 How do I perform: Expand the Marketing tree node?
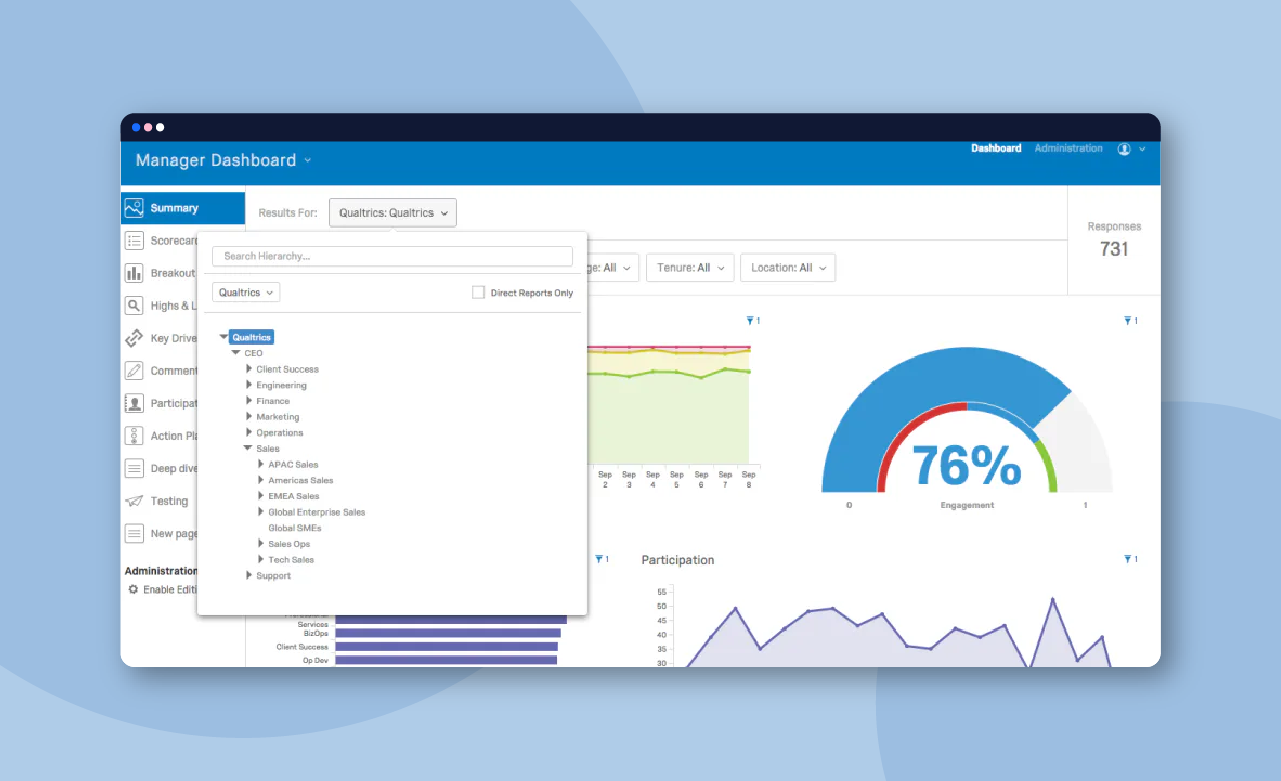249,417
